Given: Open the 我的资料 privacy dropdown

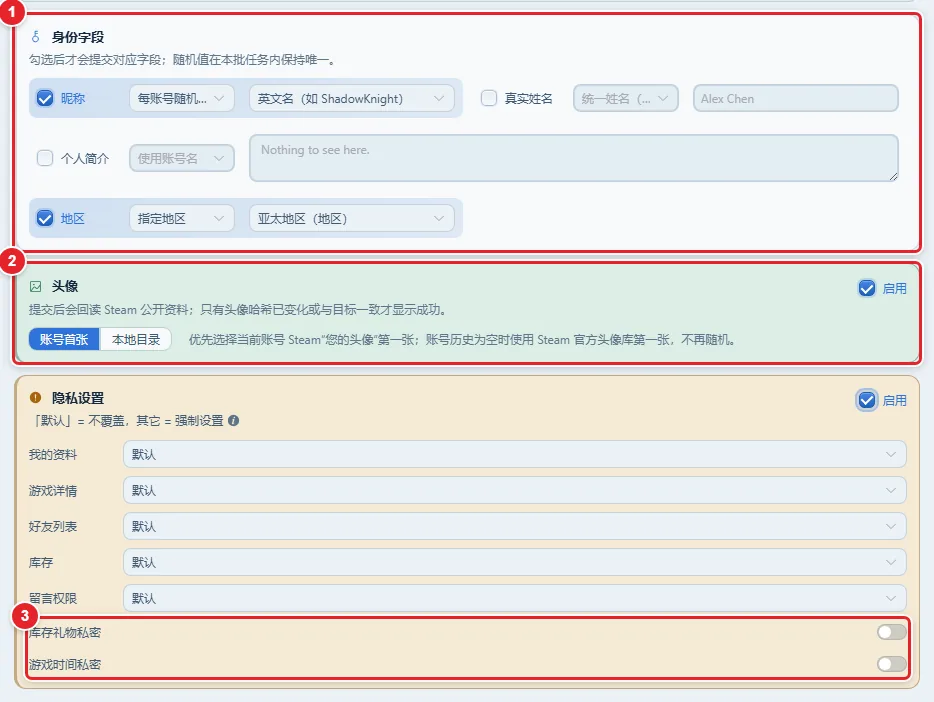Looking at the screenshot, I should tap(515, 454).
